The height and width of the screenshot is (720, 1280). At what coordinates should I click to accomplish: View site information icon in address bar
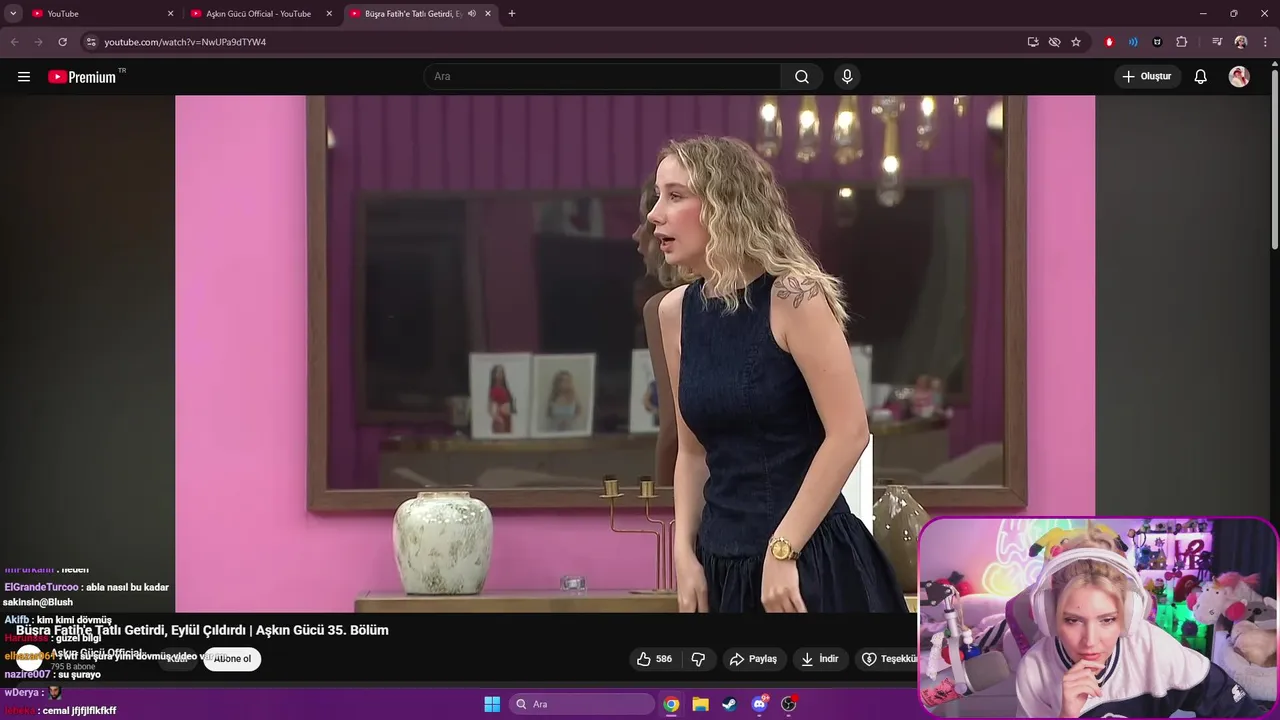(x=91, y=42)
